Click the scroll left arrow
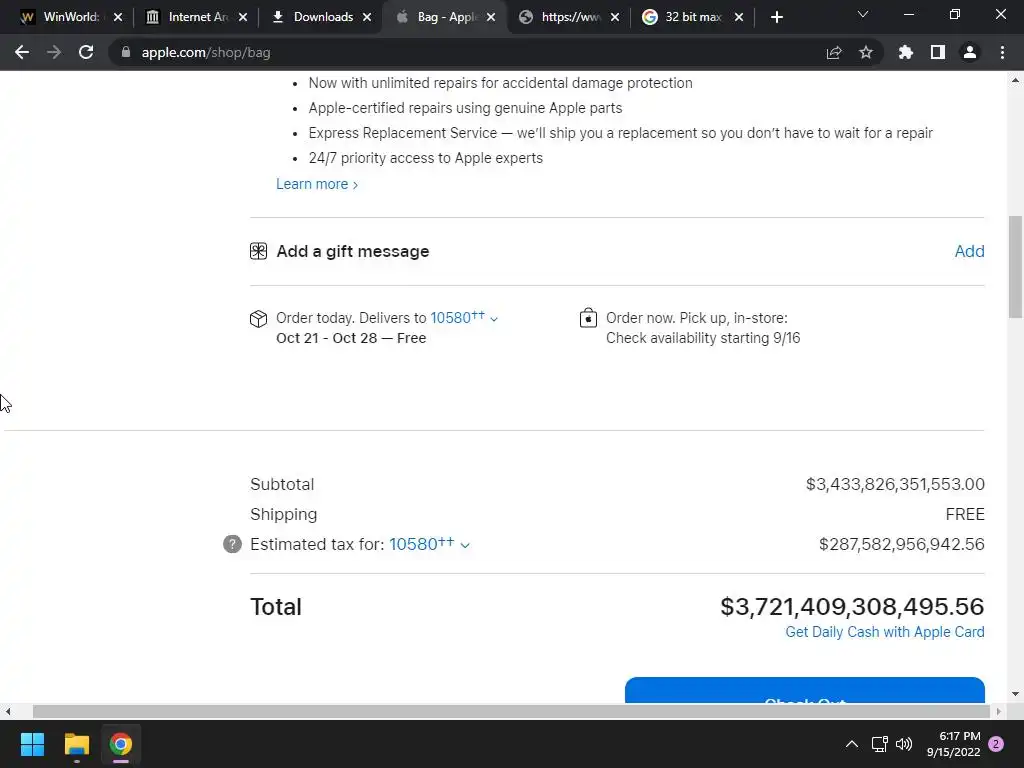The width and height of the screenshot is (1024, 768). pos(8,711)
